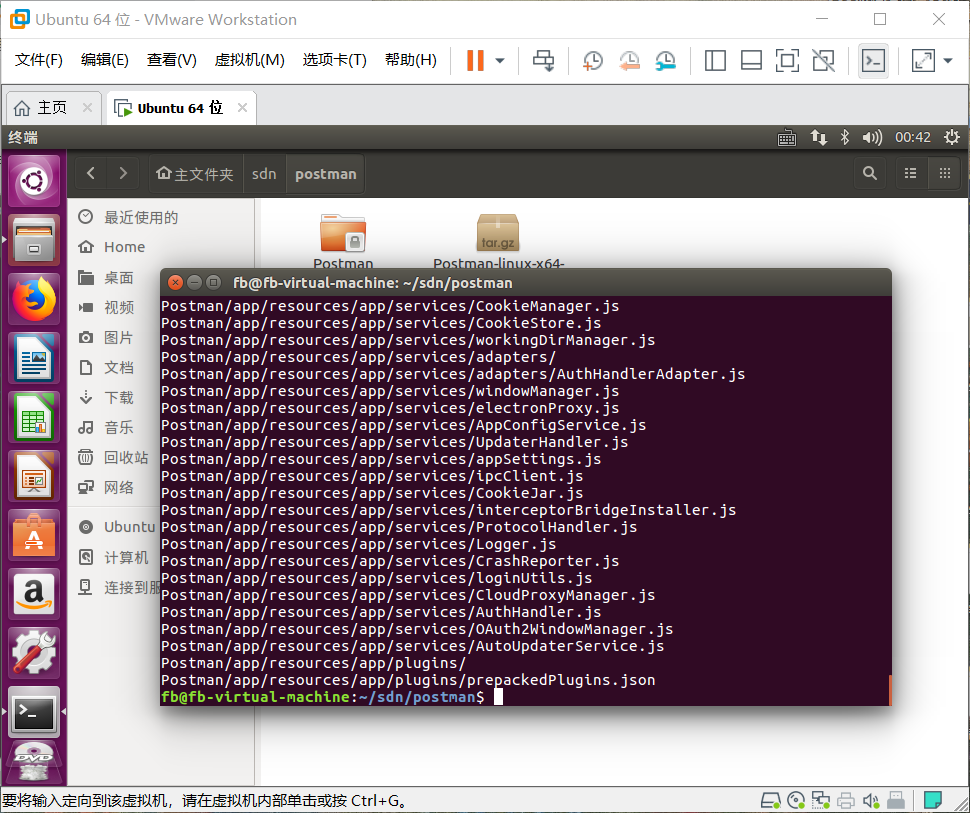
Task: Open the Amazon launcher icon
Action: coord(34,594)
